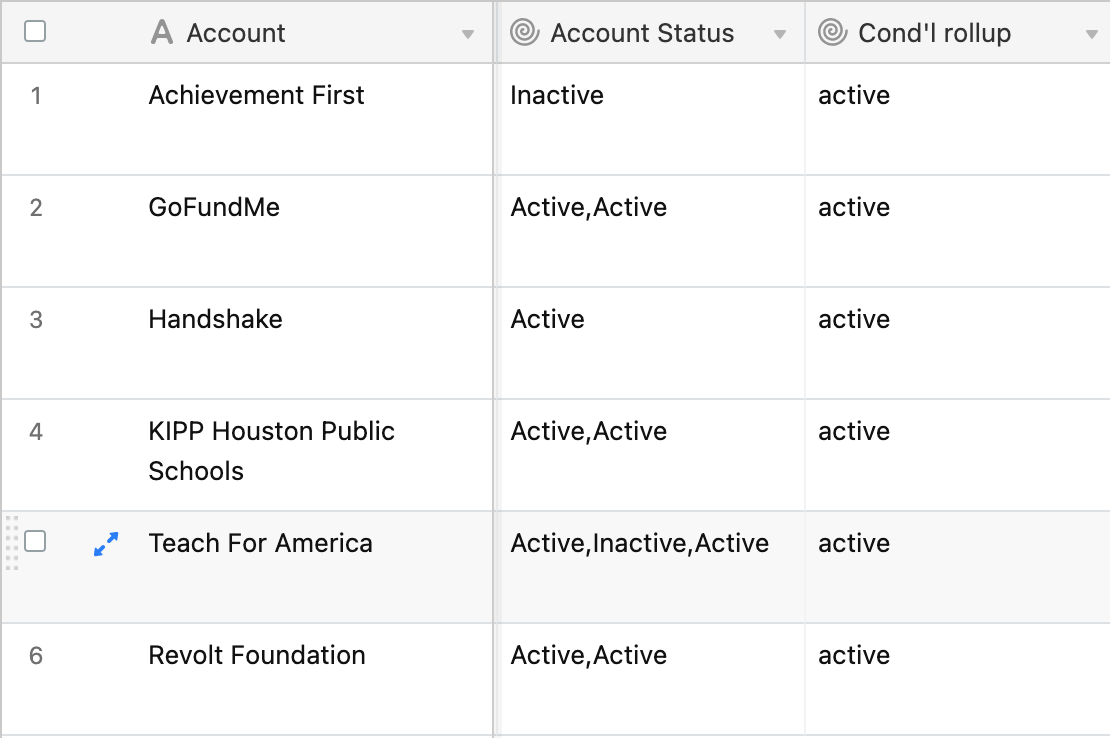Screen dimensions: 1110x738
Task: Click the rollup spiral icon beside Cond'l rollup
Action: [832, 33]
